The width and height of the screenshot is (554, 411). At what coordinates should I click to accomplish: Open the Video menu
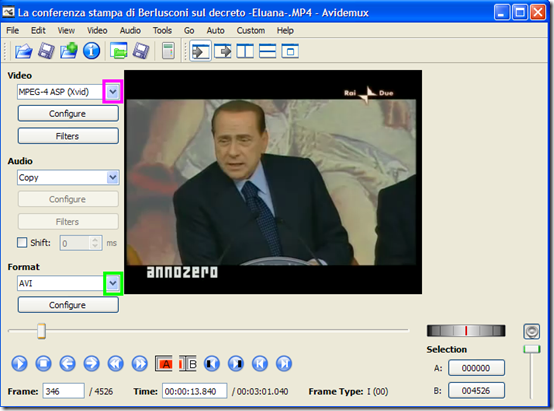(x=97, y=31)
